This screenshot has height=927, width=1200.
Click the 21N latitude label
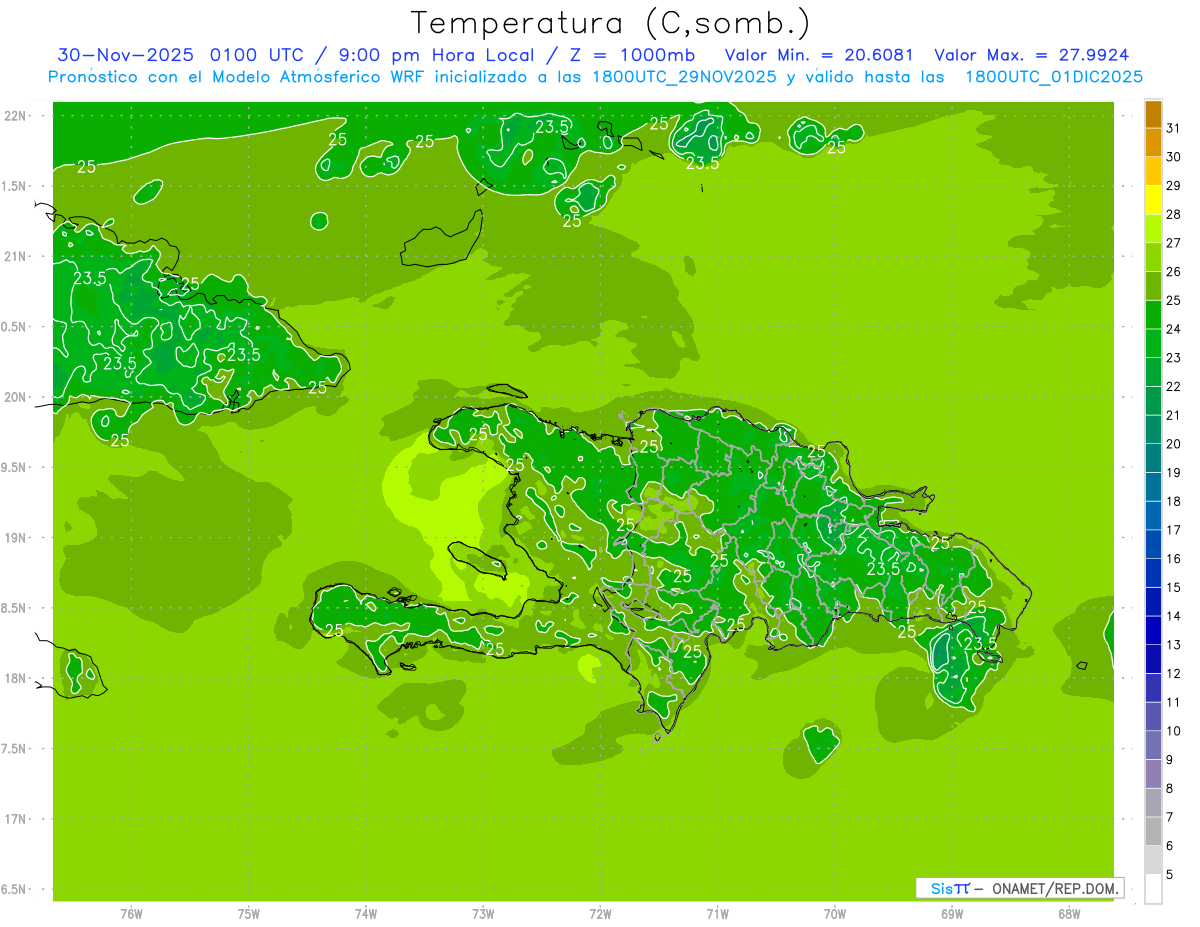17,256
